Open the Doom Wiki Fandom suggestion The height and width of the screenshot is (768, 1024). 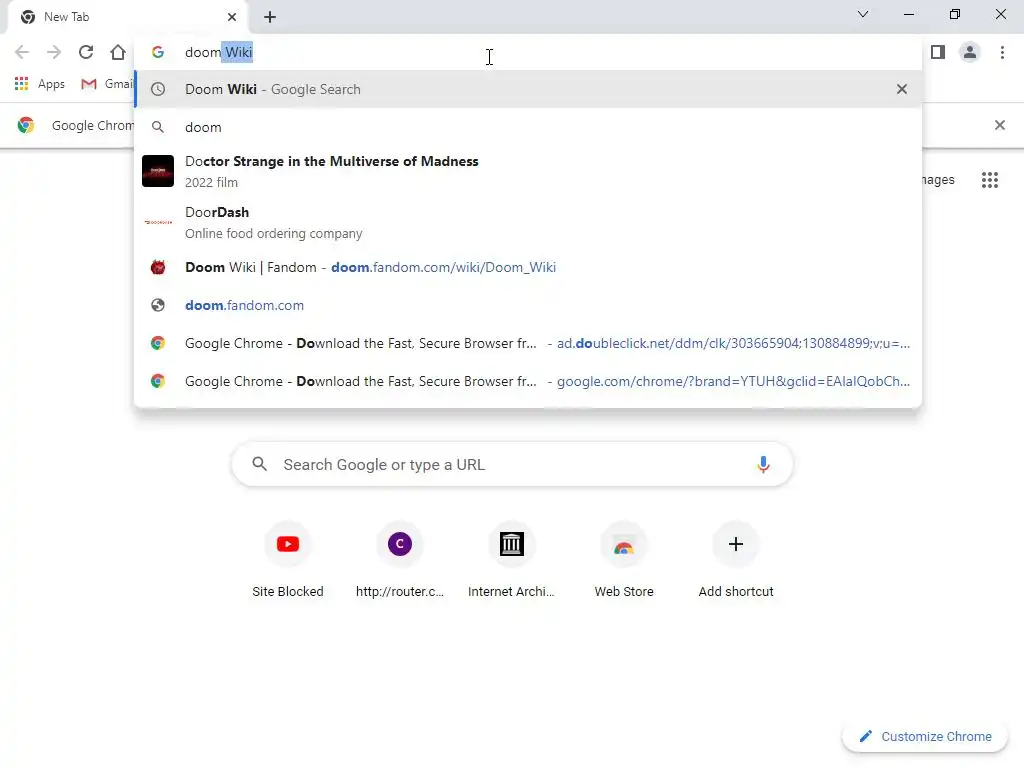point(528,267)
